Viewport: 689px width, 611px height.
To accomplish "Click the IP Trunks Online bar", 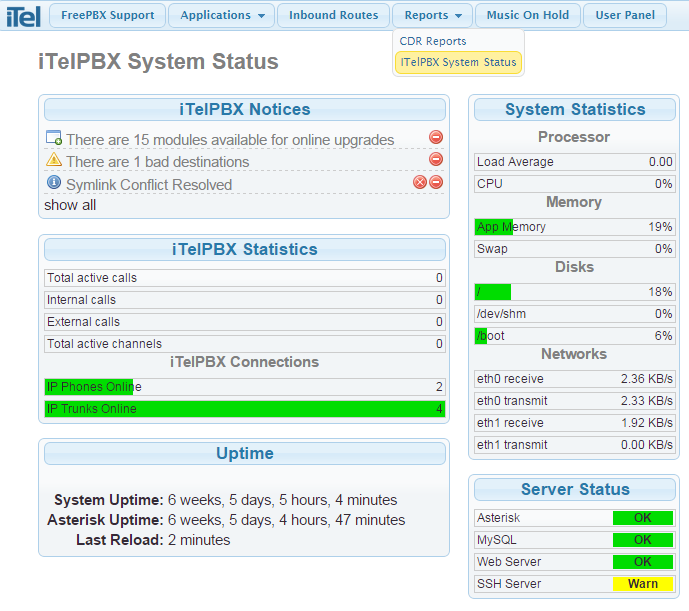I will point(245,409).
